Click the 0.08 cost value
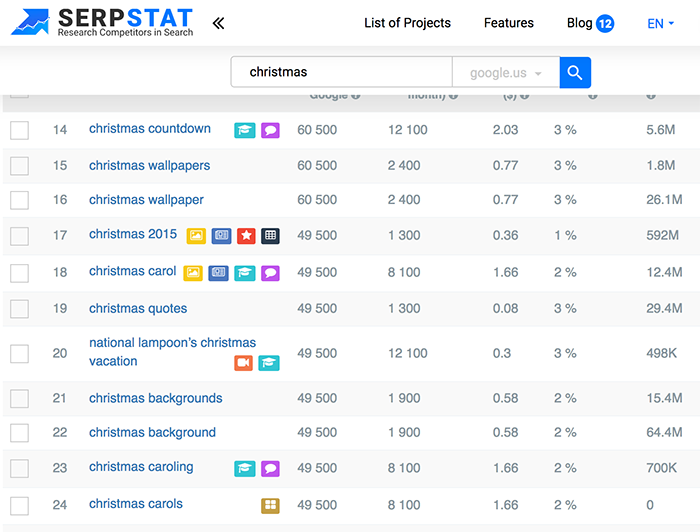This screenshot has height=532, width=700. 505,308
